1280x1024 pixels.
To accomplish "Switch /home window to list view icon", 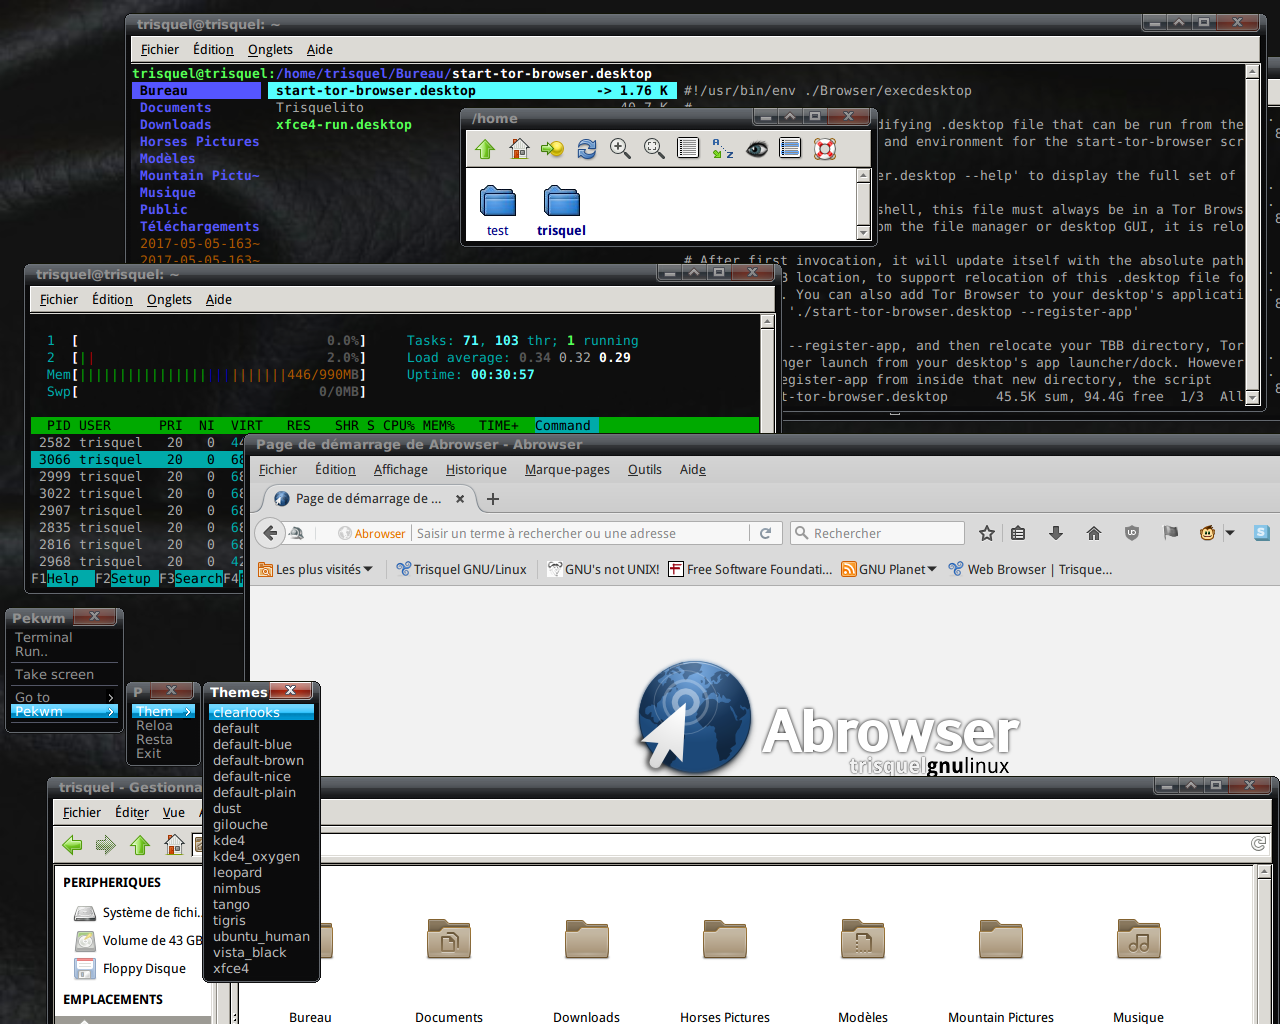I will point(688,149).
